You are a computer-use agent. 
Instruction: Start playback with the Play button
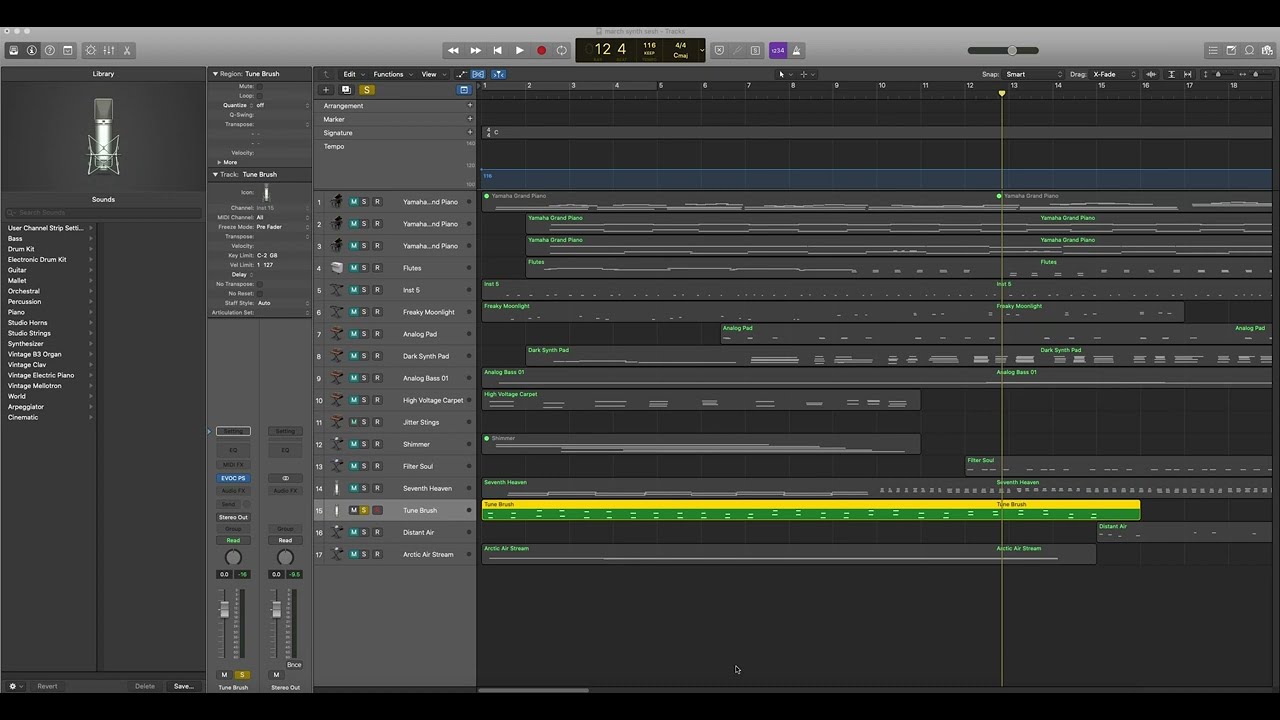coord(519,50)
